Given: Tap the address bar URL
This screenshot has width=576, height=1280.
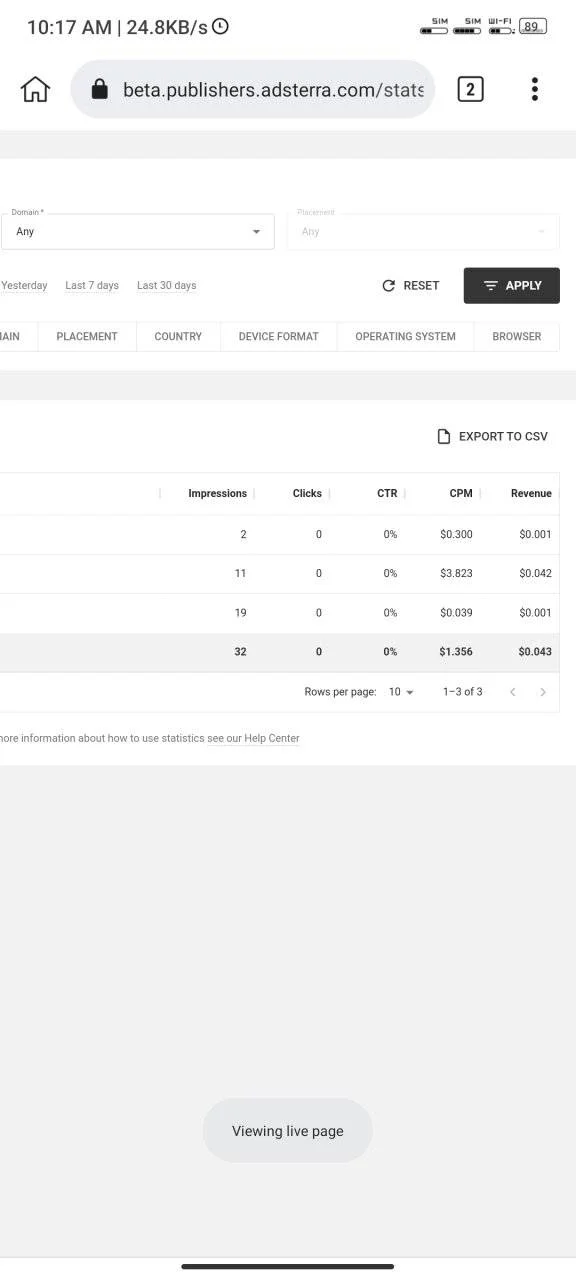Looking at the screenshot, I should (x=273, y=90).
